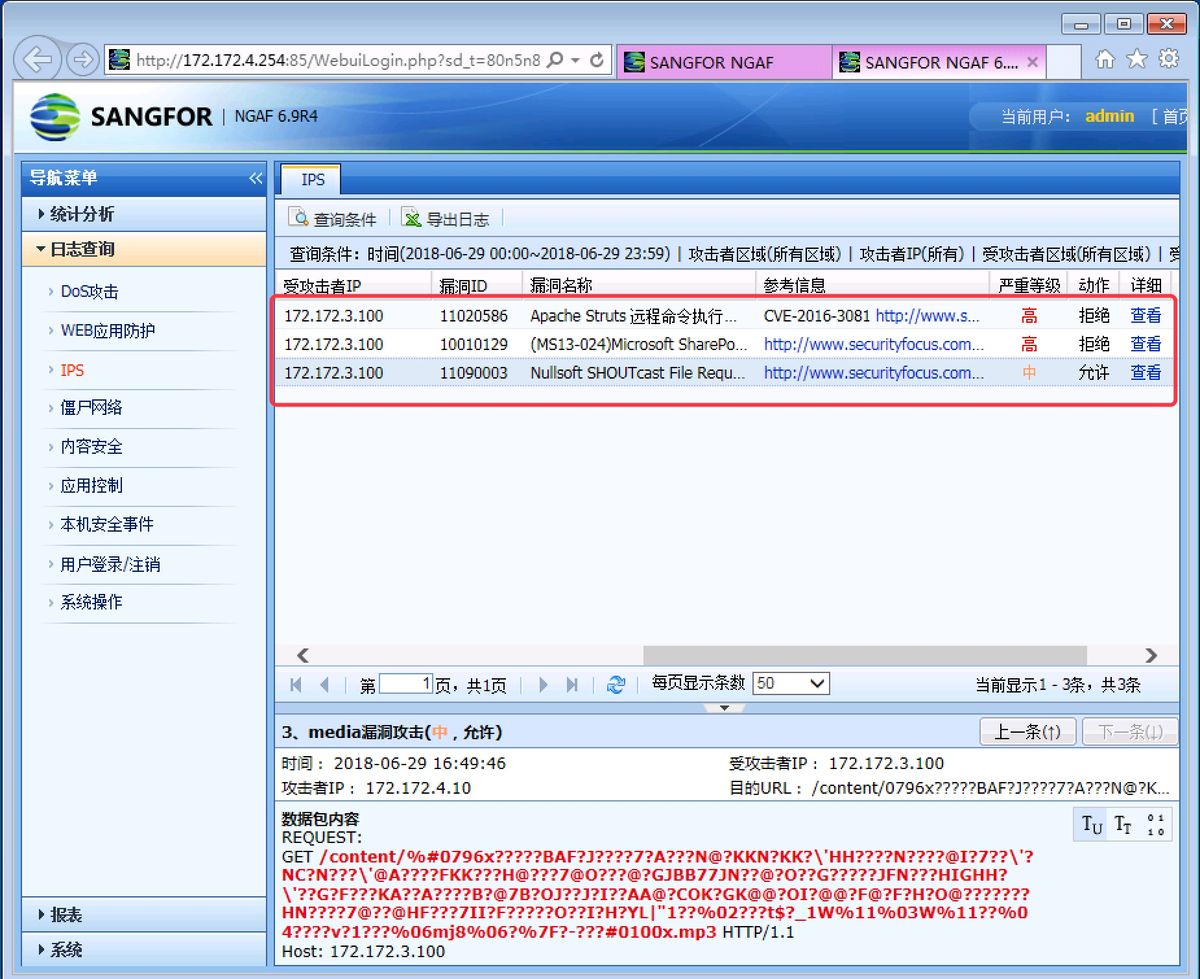Go to first page of results
1200x979 pixels.
296,685
